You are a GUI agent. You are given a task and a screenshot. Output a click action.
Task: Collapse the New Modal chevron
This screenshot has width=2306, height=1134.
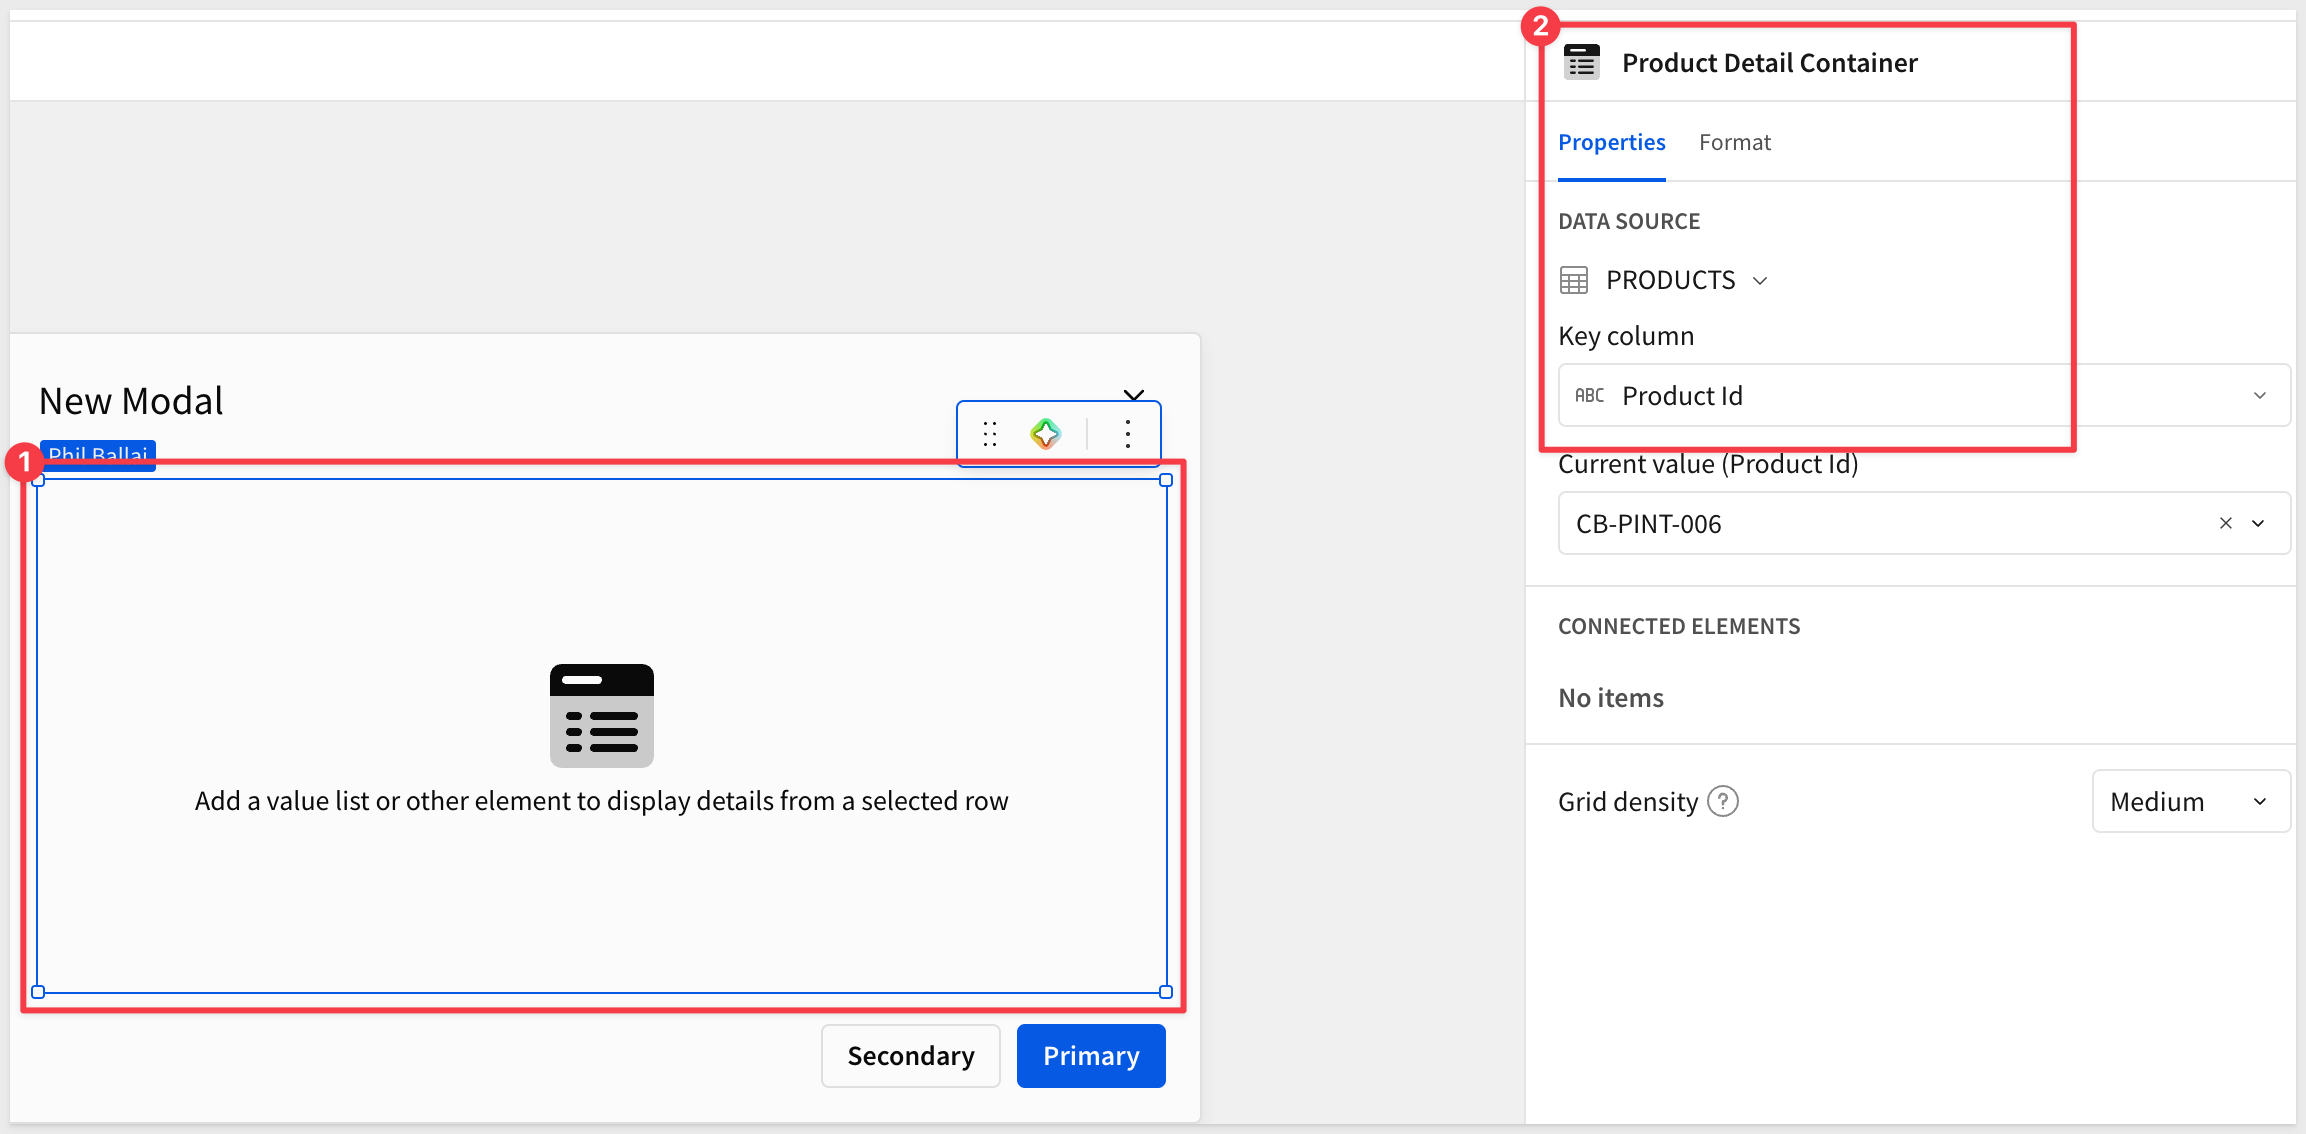(x=1134, y=395)
